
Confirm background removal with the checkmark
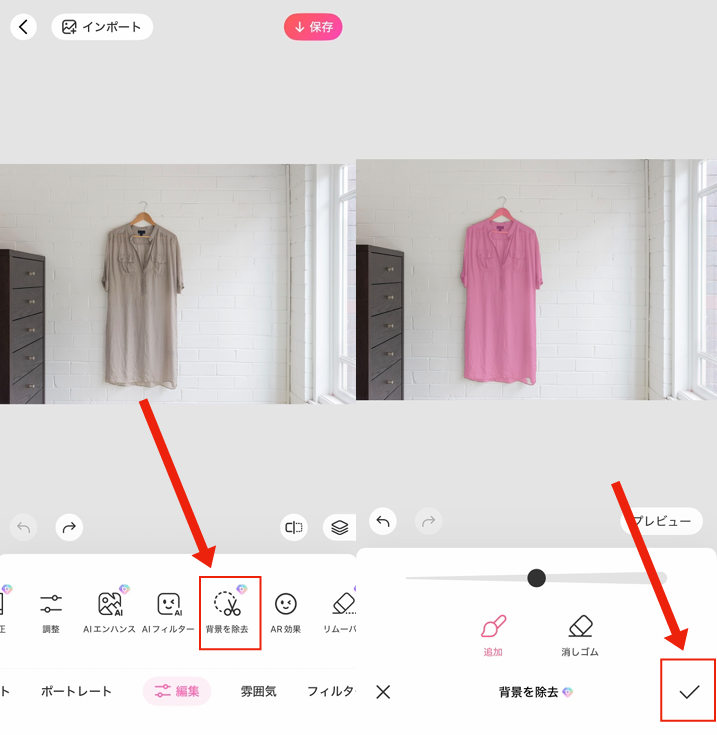[689, 691]
